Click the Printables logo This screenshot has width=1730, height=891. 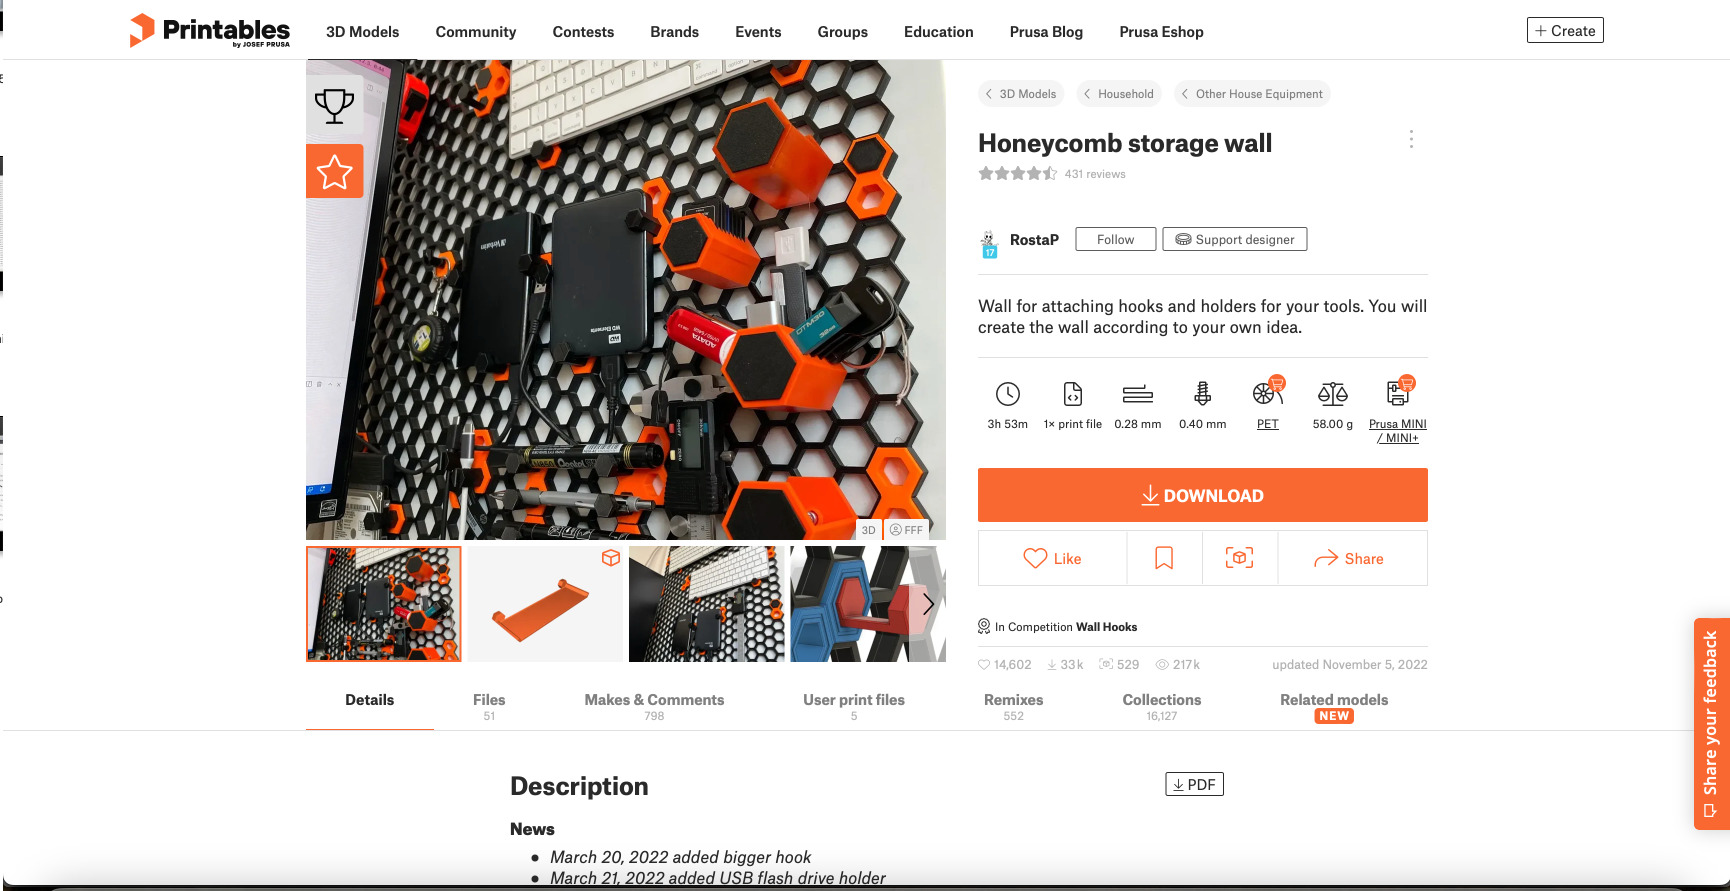click(210, 31)
